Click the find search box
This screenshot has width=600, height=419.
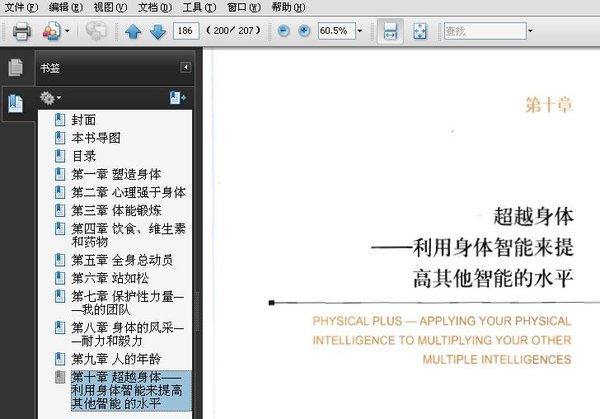click(485, 31)
